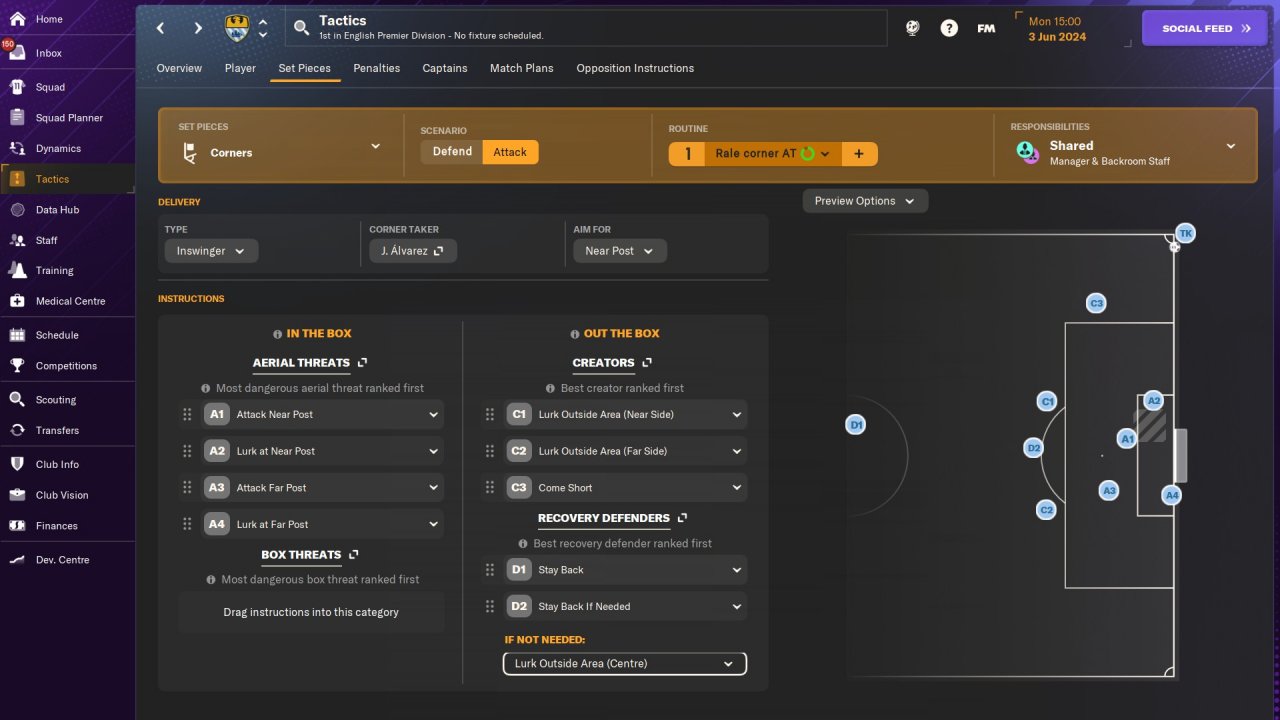Open Finances sidebar icon

[x=17, y=526]
